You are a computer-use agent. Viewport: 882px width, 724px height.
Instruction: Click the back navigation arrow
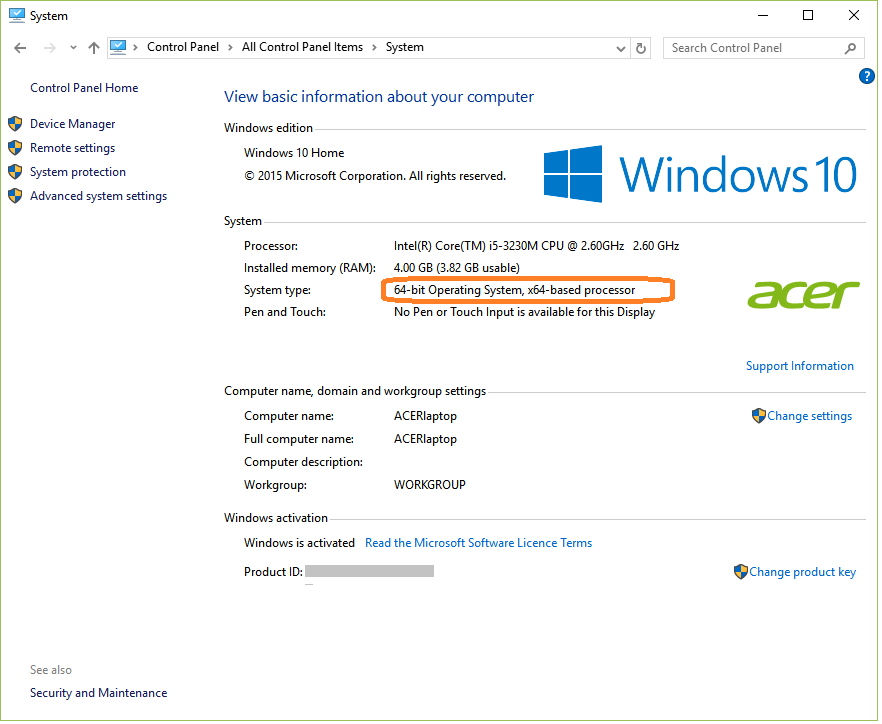click(21, 48)
